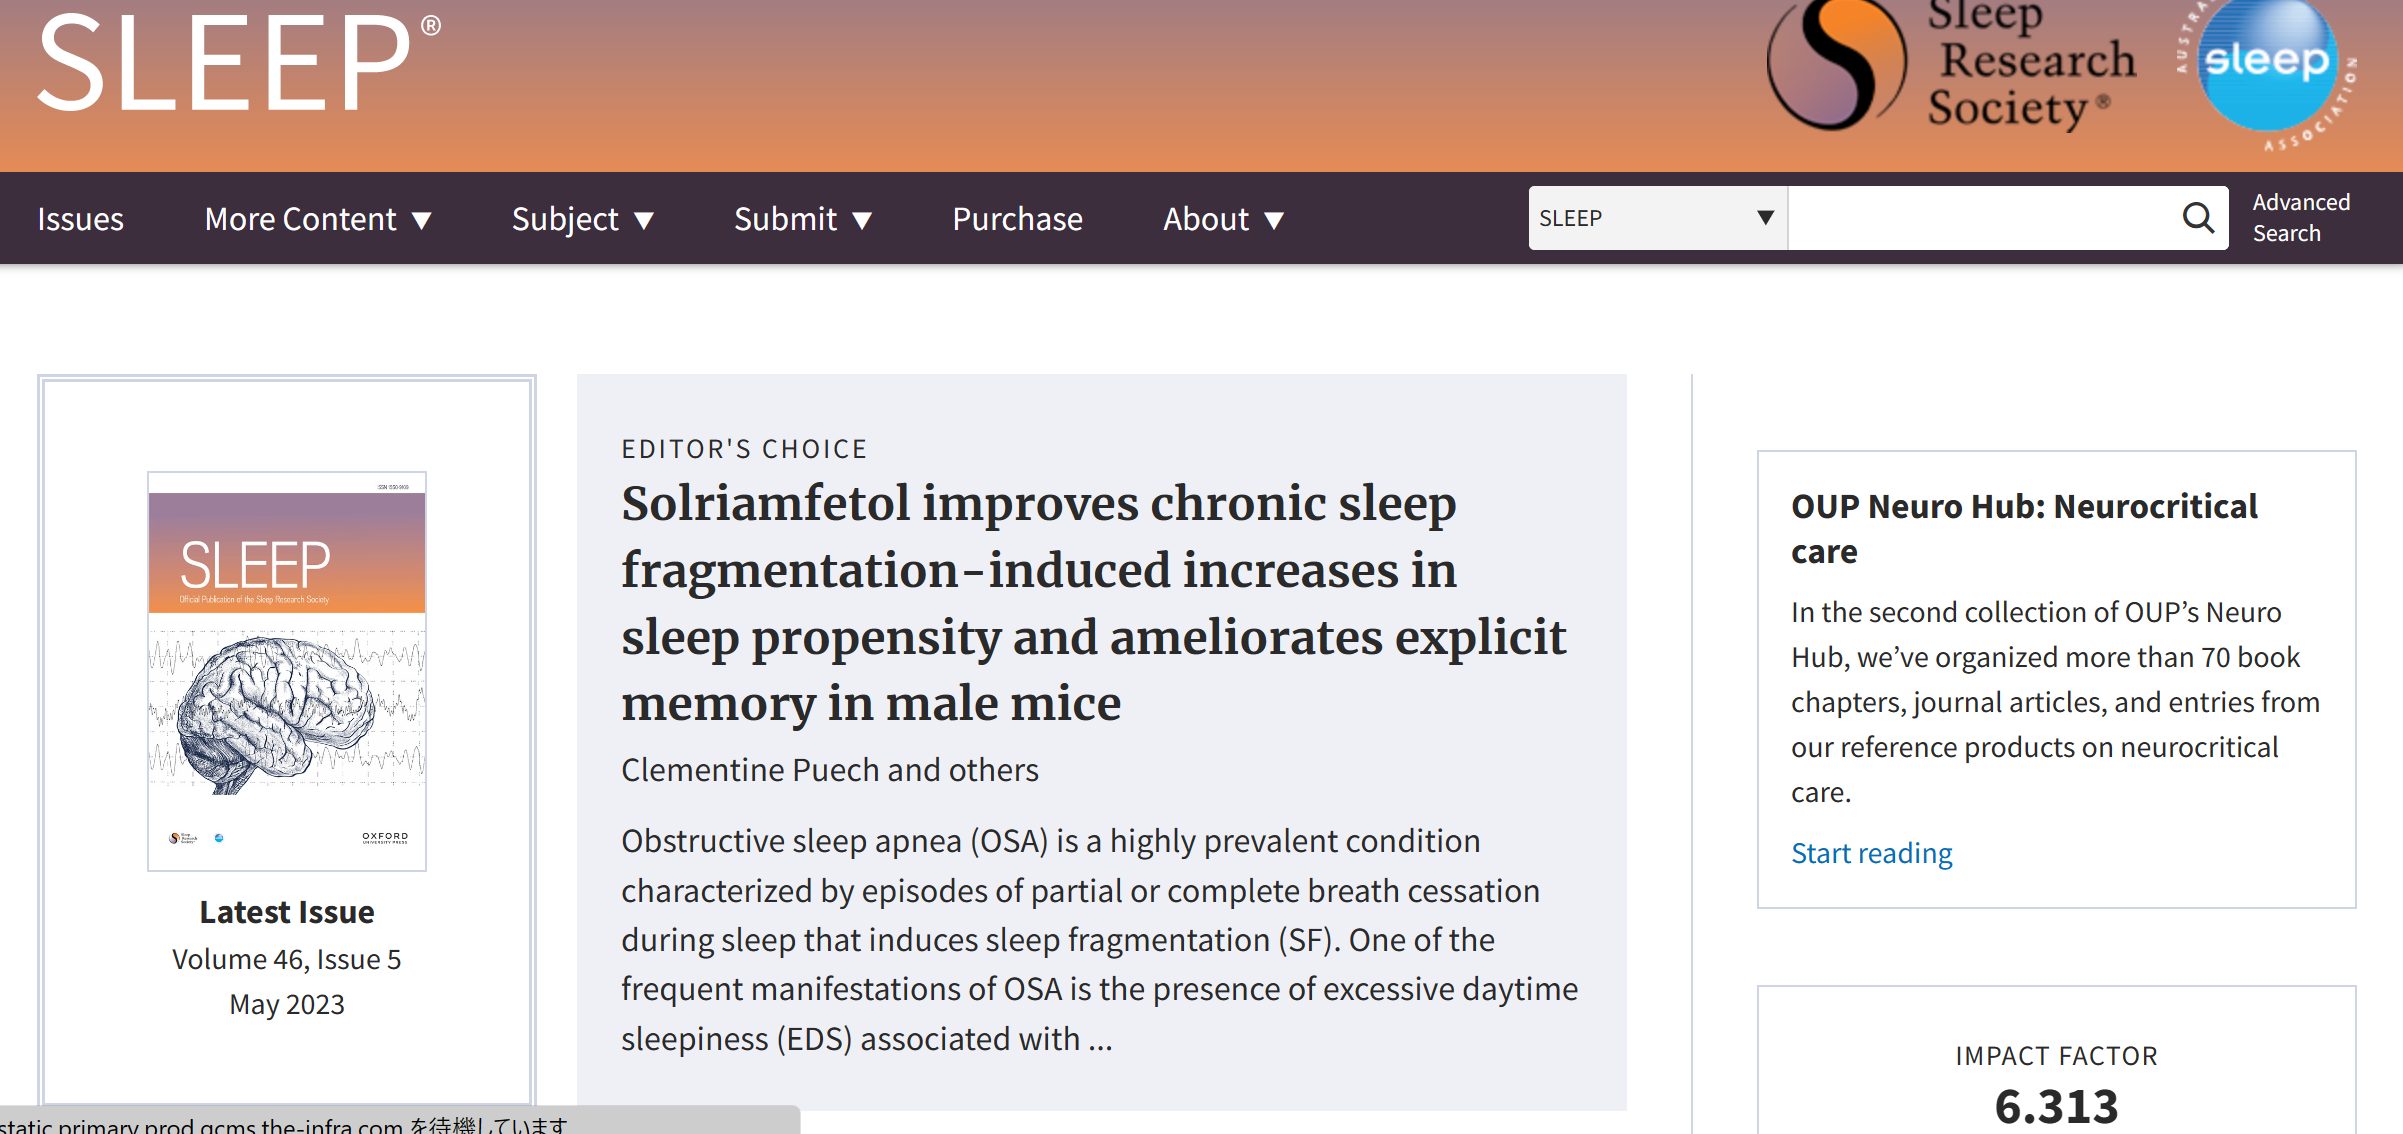Expand the More Content menu
The image size is (2403, 1134).
[318, 219]
